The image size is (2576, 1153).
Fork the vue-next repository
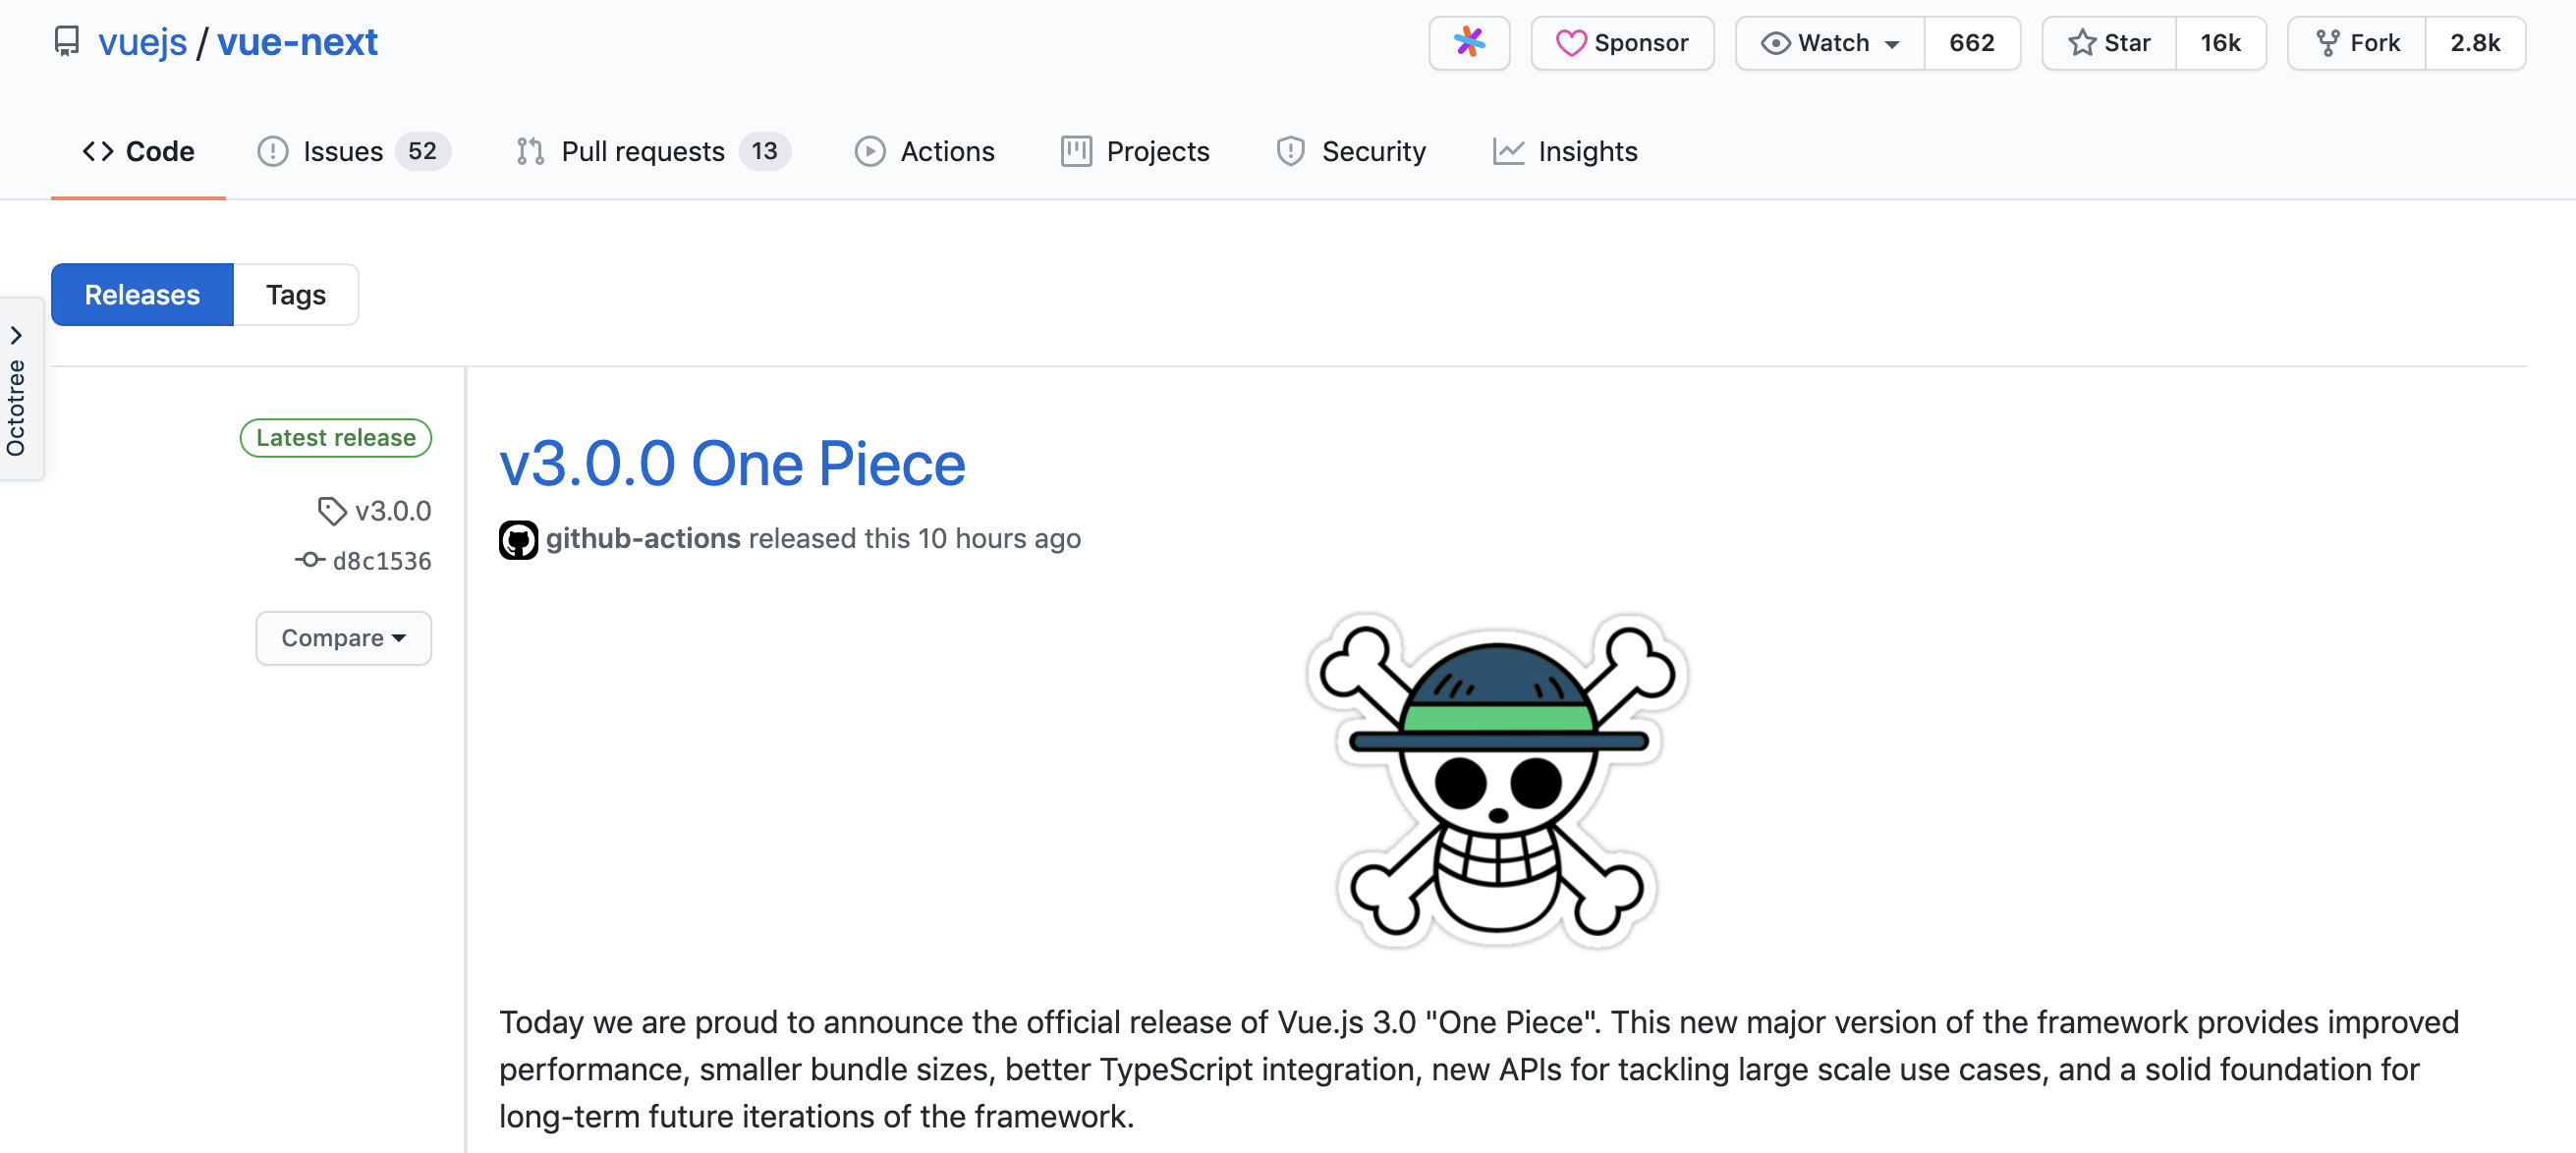2356,42
